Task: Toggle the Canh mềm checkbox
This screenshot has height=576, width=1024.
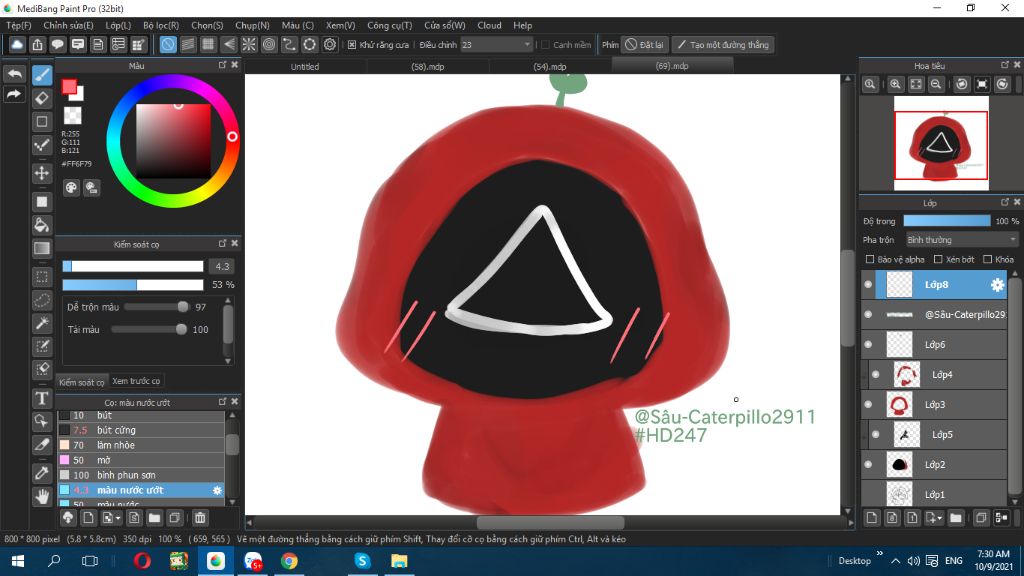Action: point(545,45)
